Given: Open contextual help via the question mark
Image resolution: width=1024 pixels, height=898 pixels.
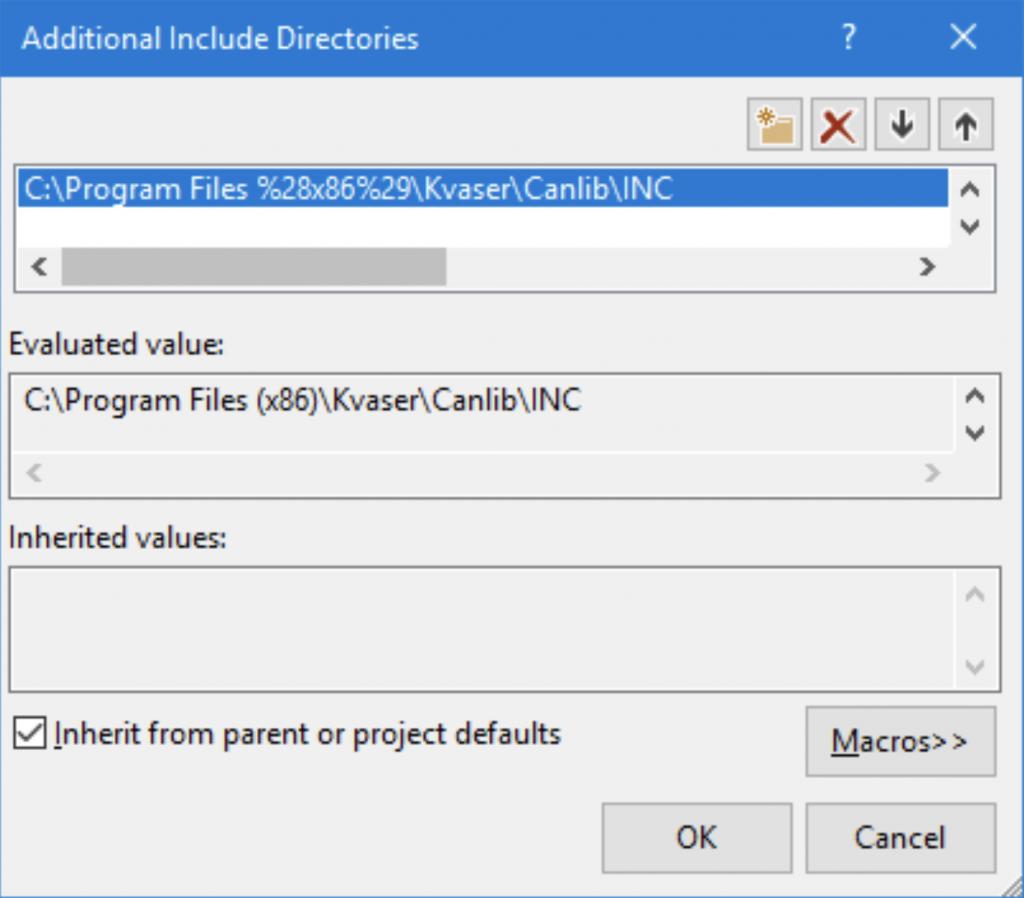Looking at the screenshot, I should [849, 37].
